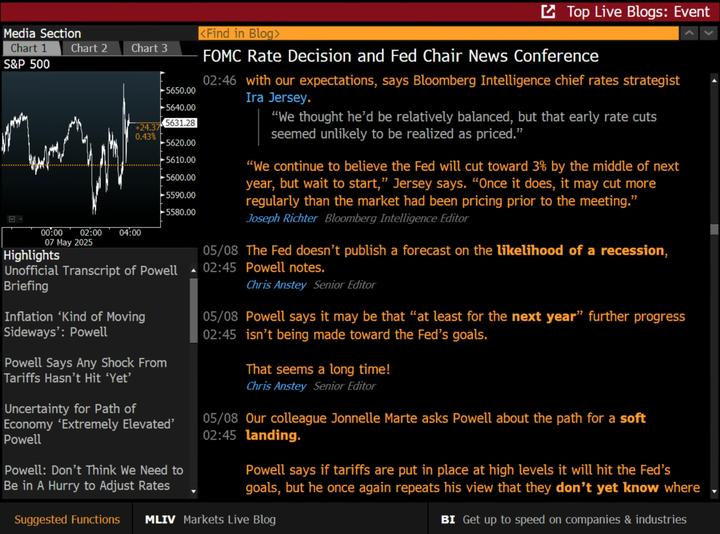Switch to Chart 1 tab

(x=29, y=48)
